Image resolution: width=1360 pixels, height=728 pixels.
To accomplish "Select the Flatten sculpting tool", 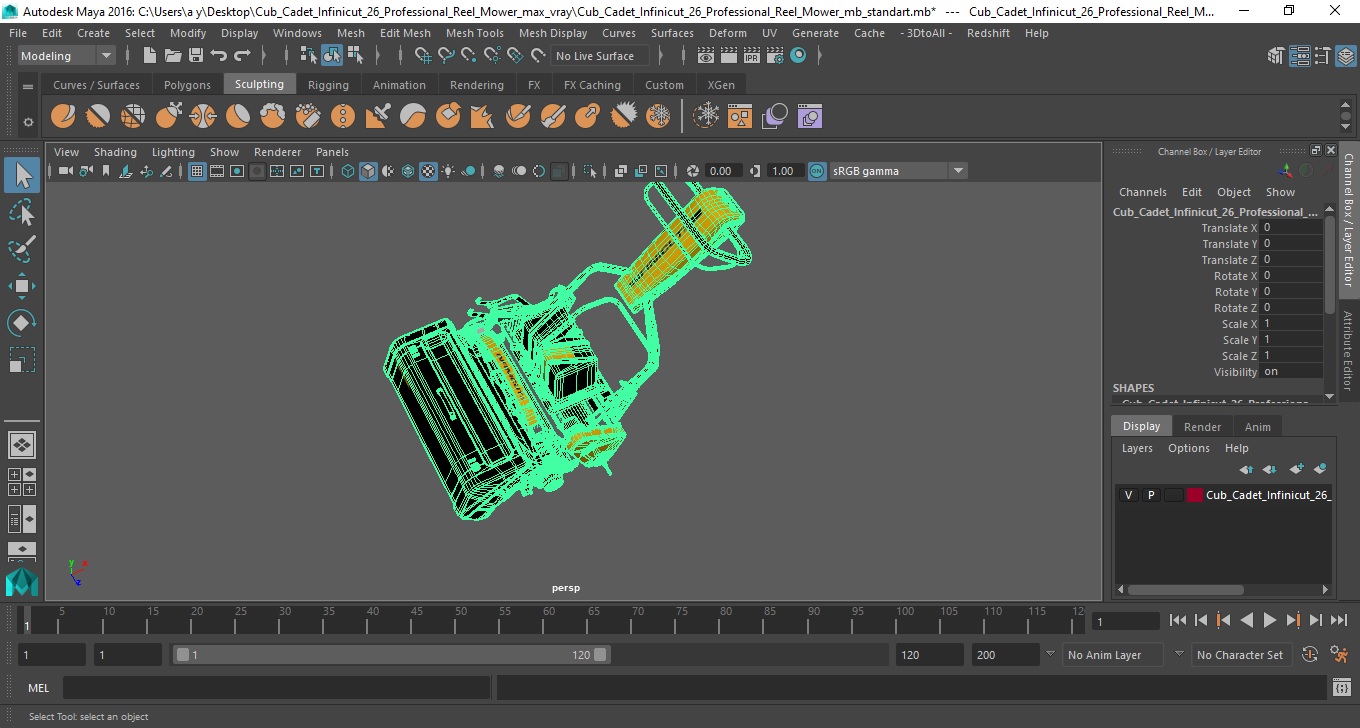I will point(238,117).
